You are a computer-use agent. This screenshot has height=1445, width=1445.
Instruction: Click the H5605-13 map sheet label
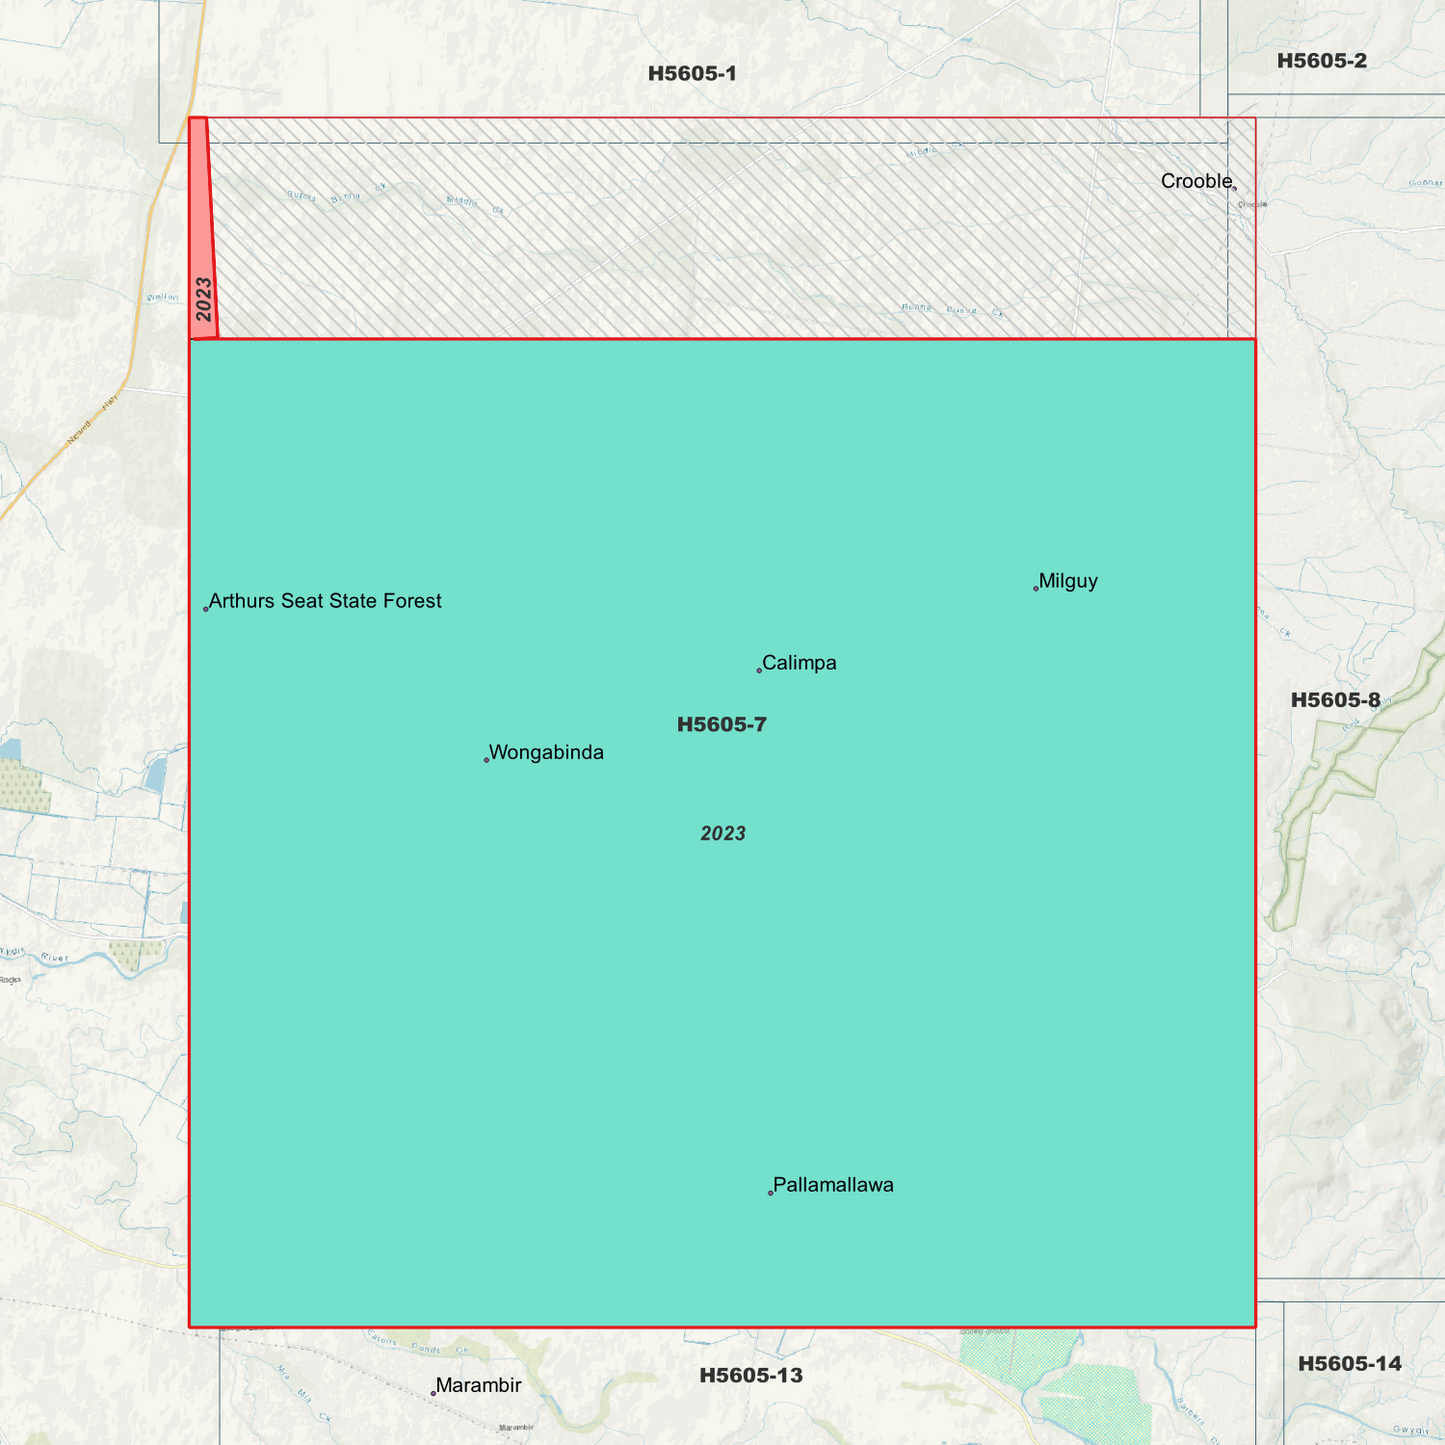(x=751, y=1375)
